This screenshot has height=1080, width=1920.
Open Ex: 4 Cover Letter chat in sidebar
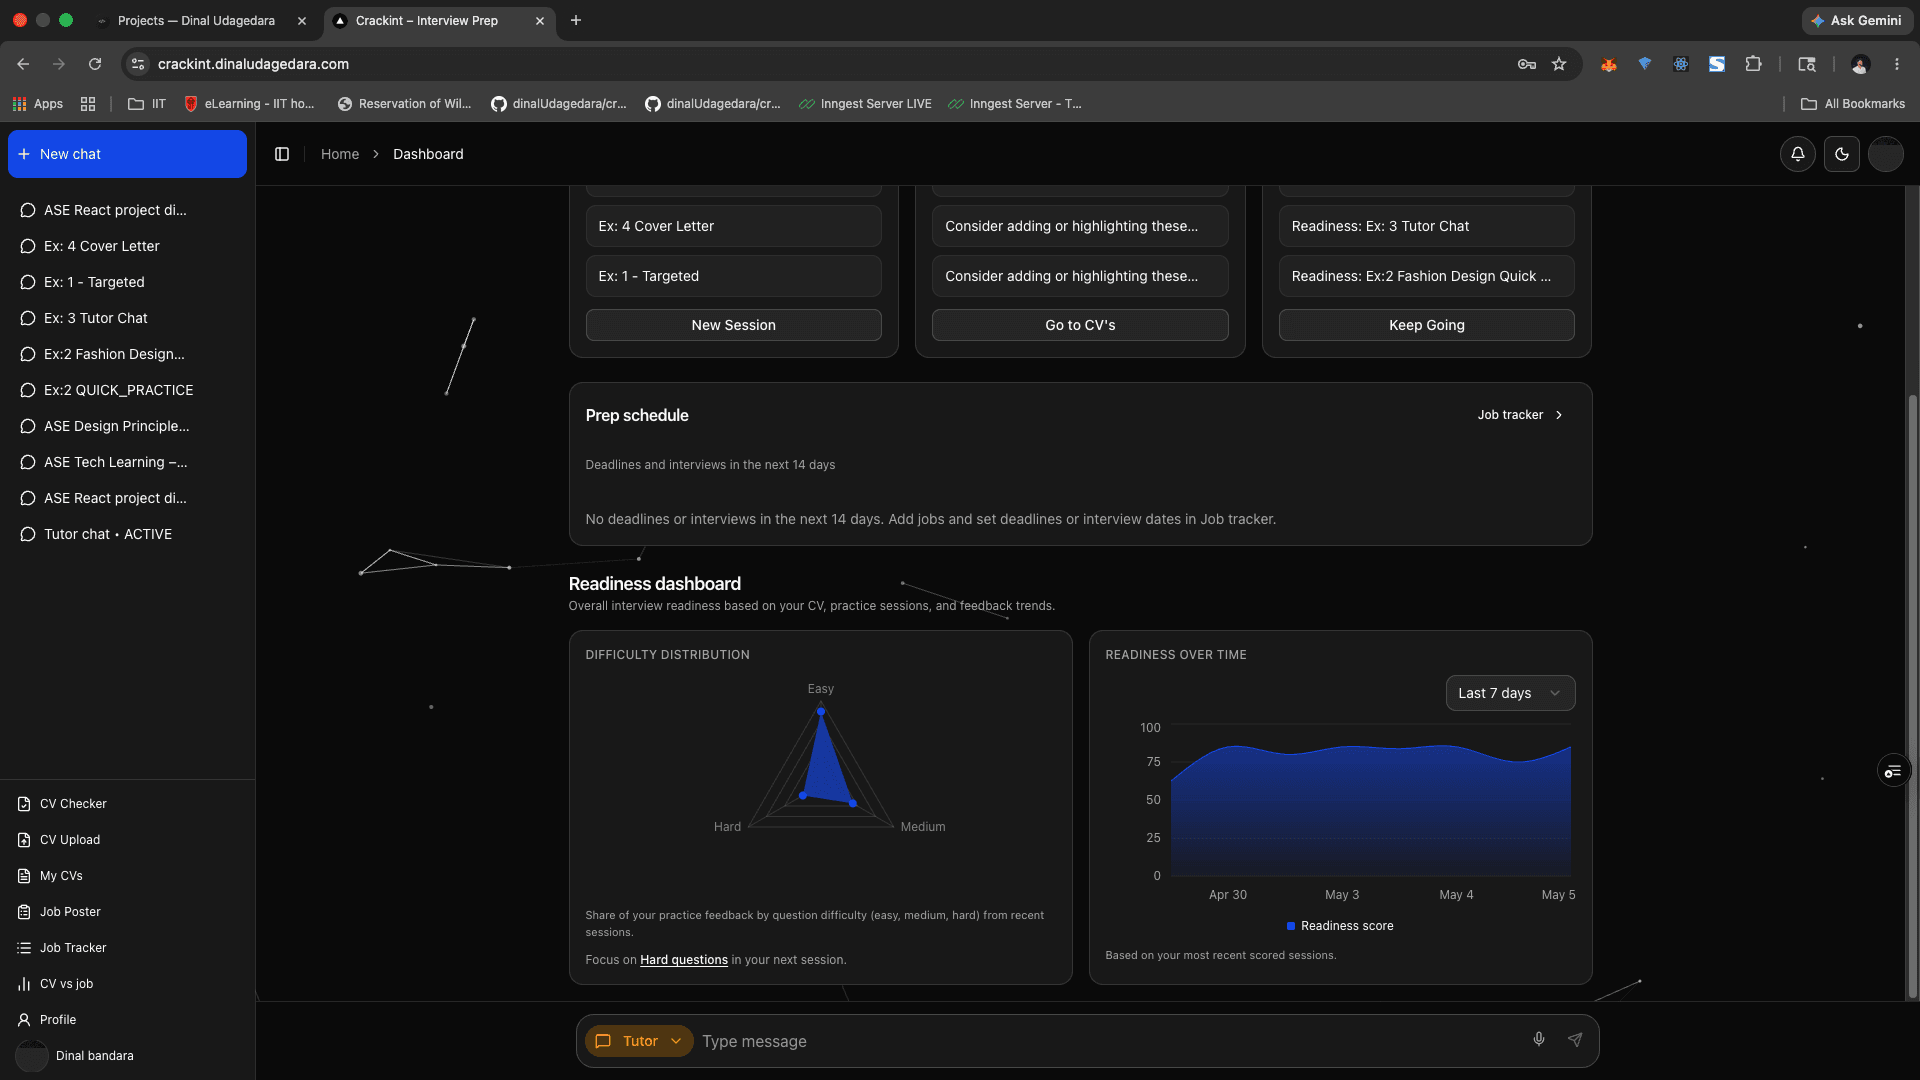[127, 246]
